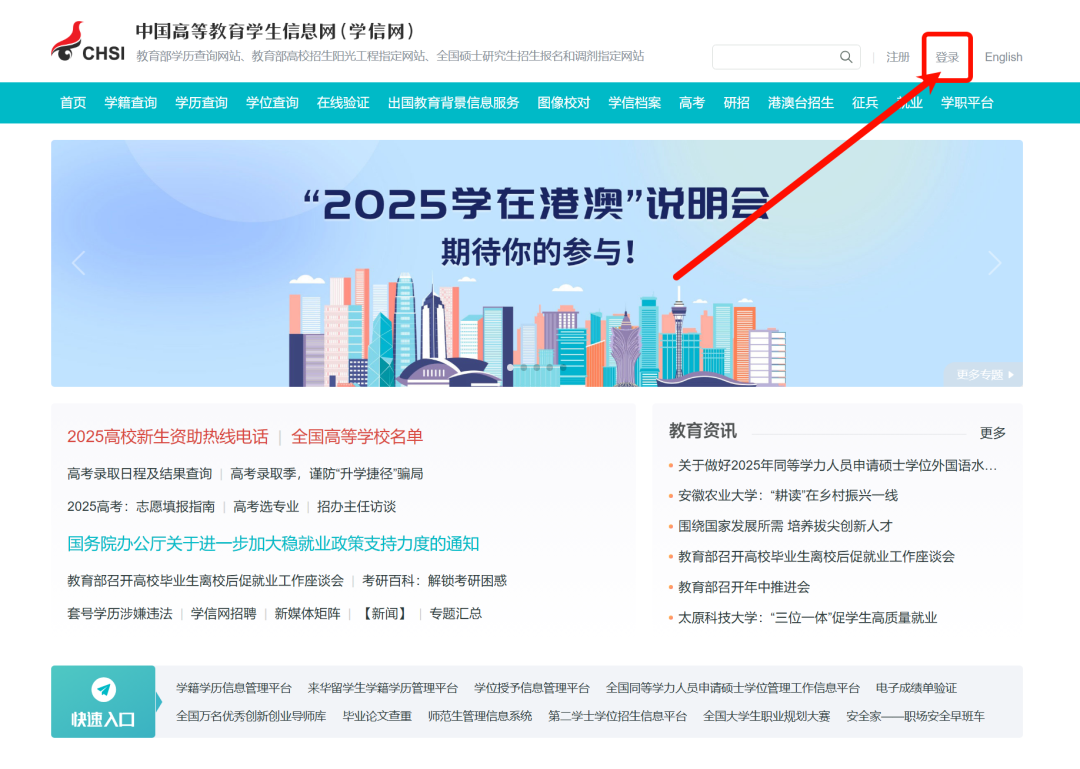Open 来华留学生学籍学历管理平台 quick link
This screenshot has width=1080, height=769.
[383, 688]
